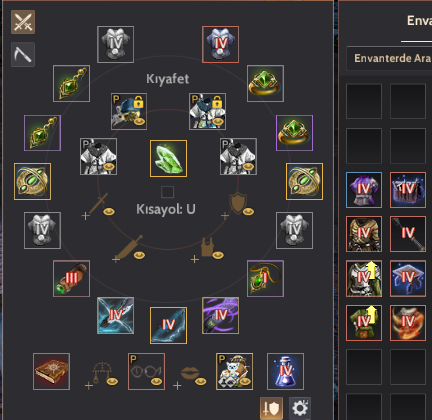Viewport: 432px width, 420px height.
Task: Select the purple IV armor in inventory
Action: point(364,190)
